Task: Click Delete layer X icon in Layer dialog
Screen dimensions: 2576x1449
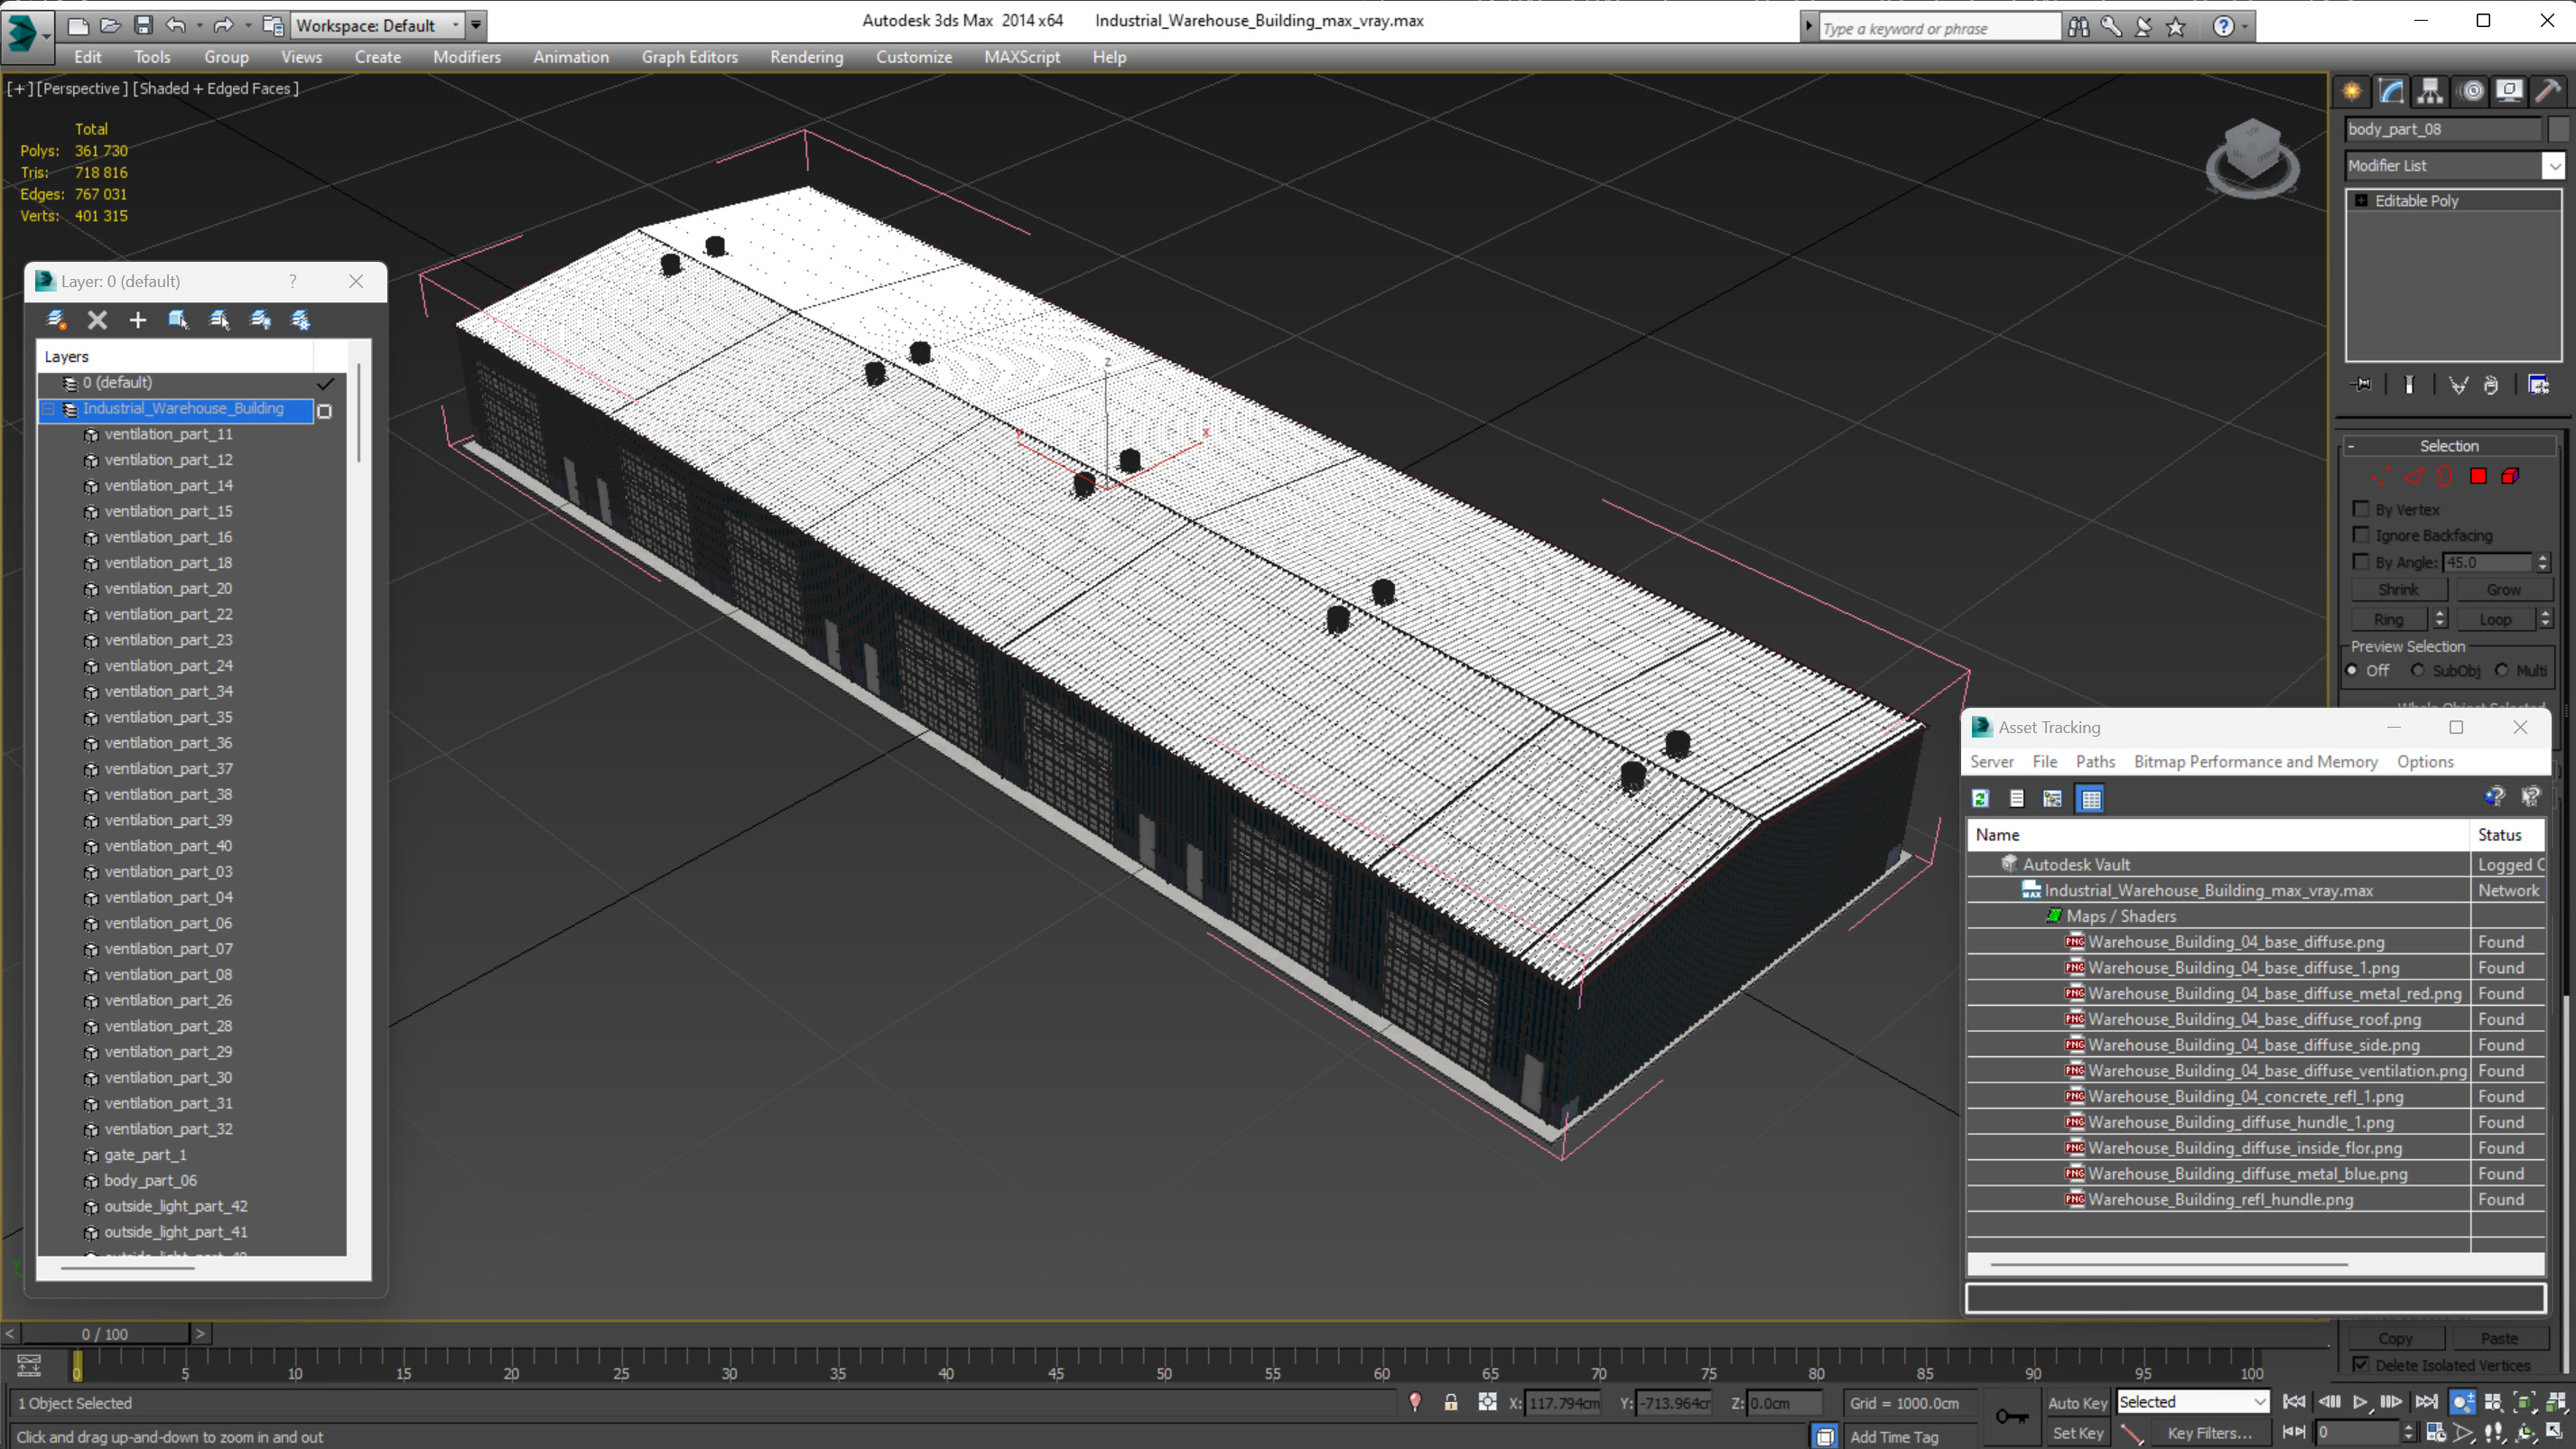Action: click(97, 320)
